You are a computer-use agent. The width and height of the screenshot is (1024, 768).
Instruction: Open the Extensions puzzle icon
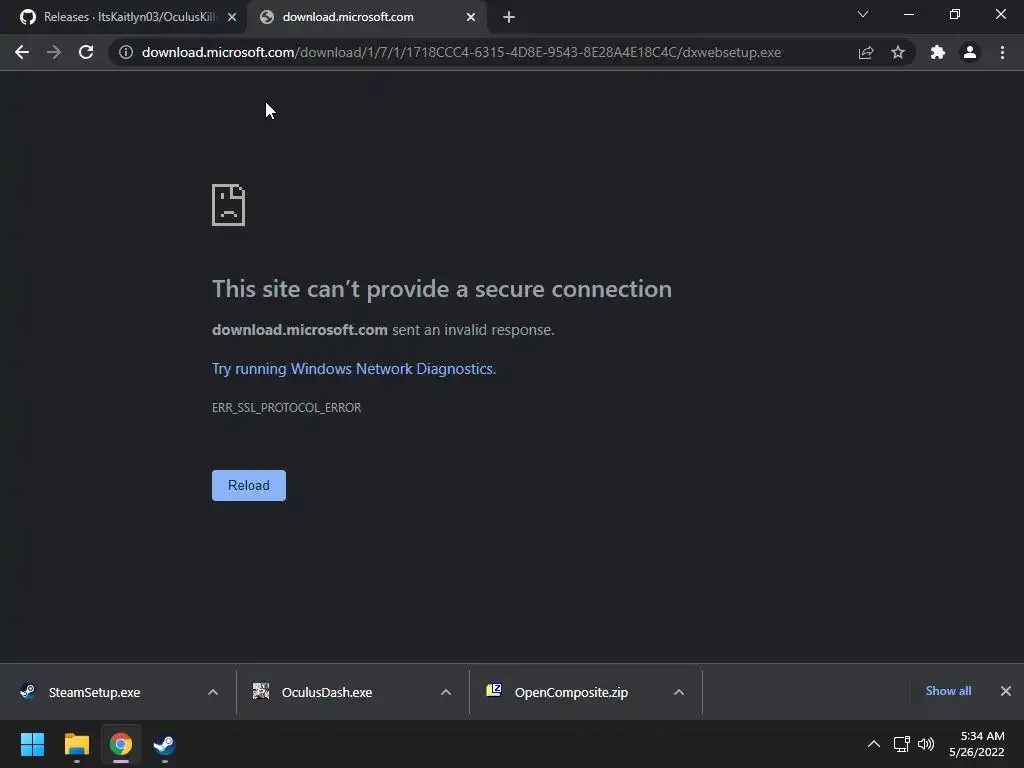pyautogui.click(x=938, y=52)
